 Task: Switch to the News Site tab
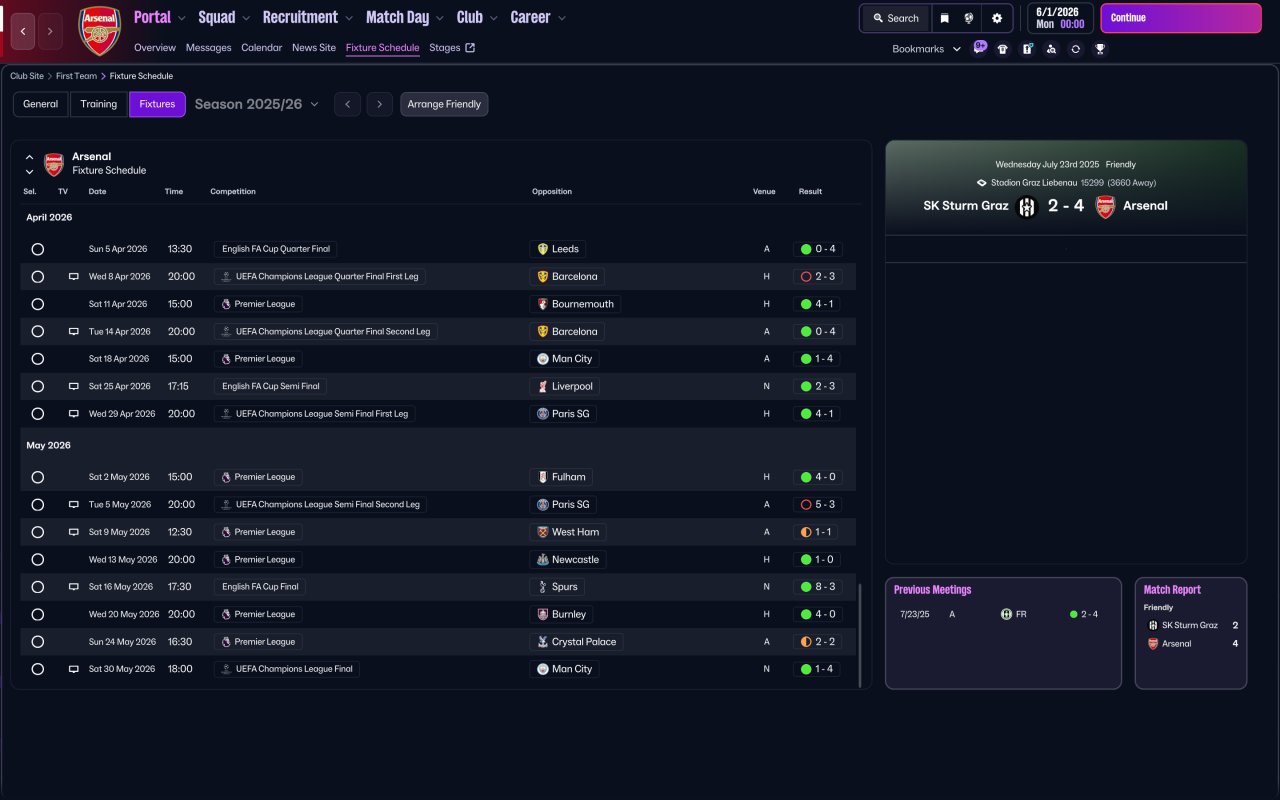point(314,48)
